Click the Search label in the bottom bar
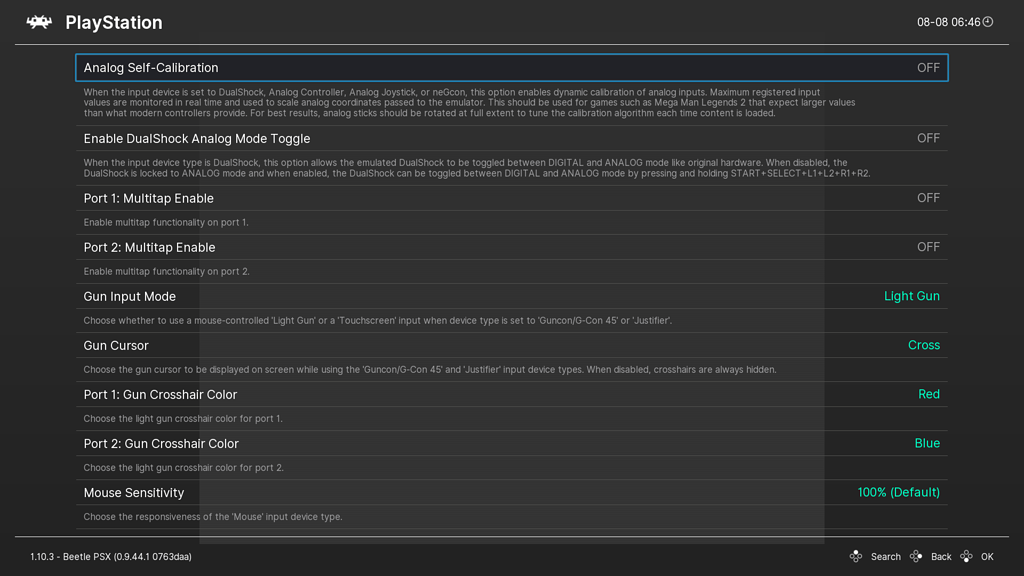The image size is (1024, 576). pos(885,556)
